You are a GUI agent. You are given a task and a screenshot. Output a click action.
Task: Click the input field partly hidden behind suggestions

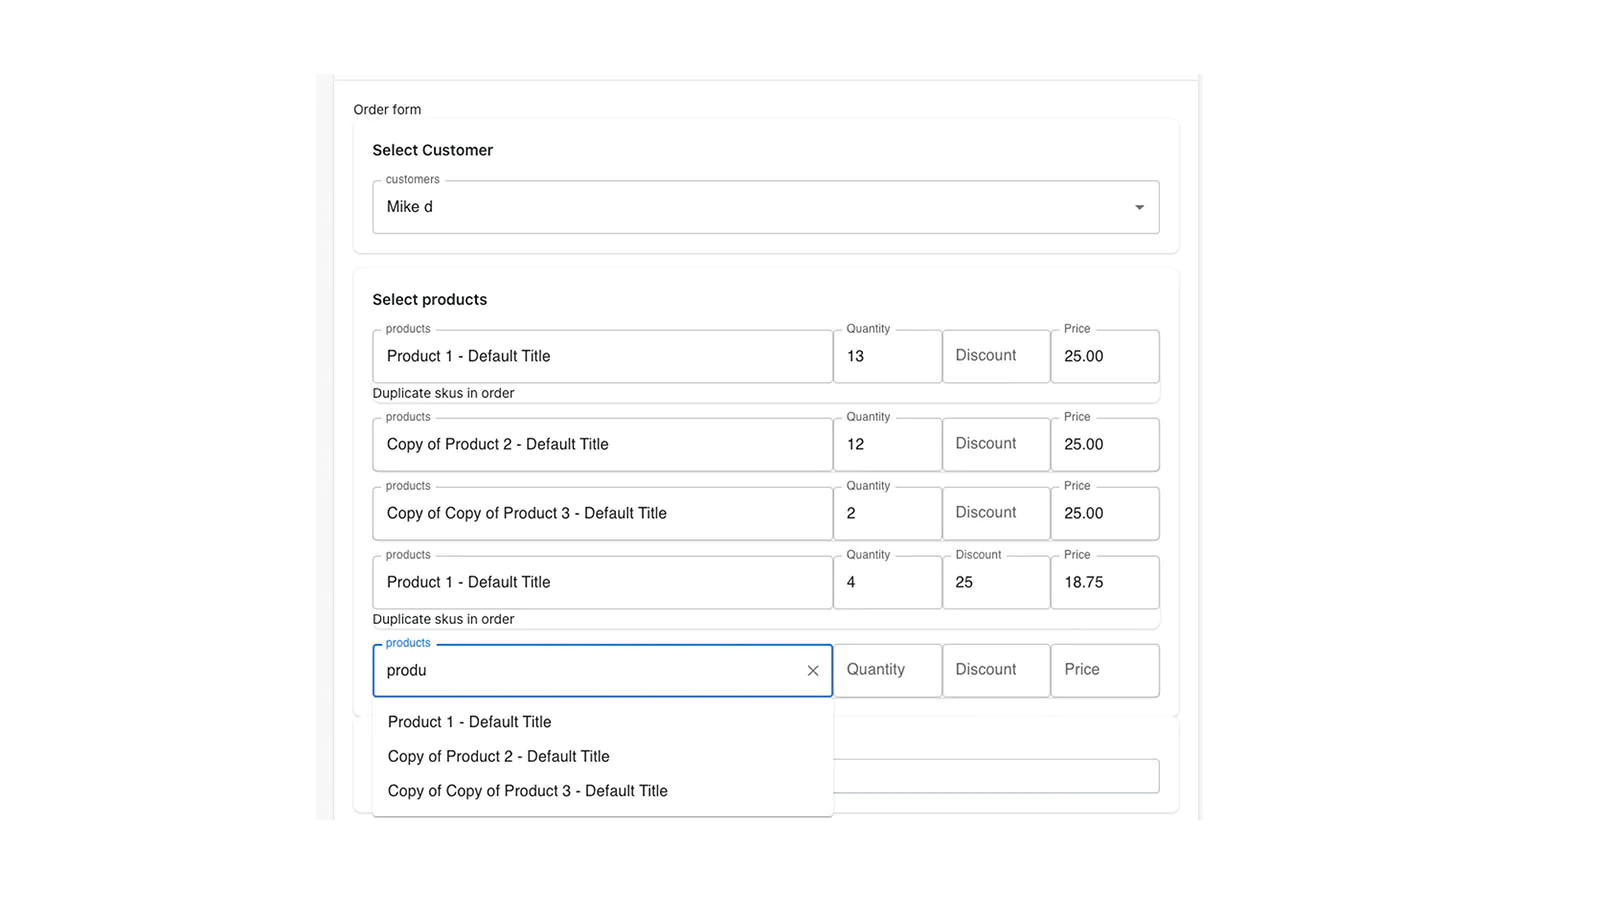click(996, 776)
